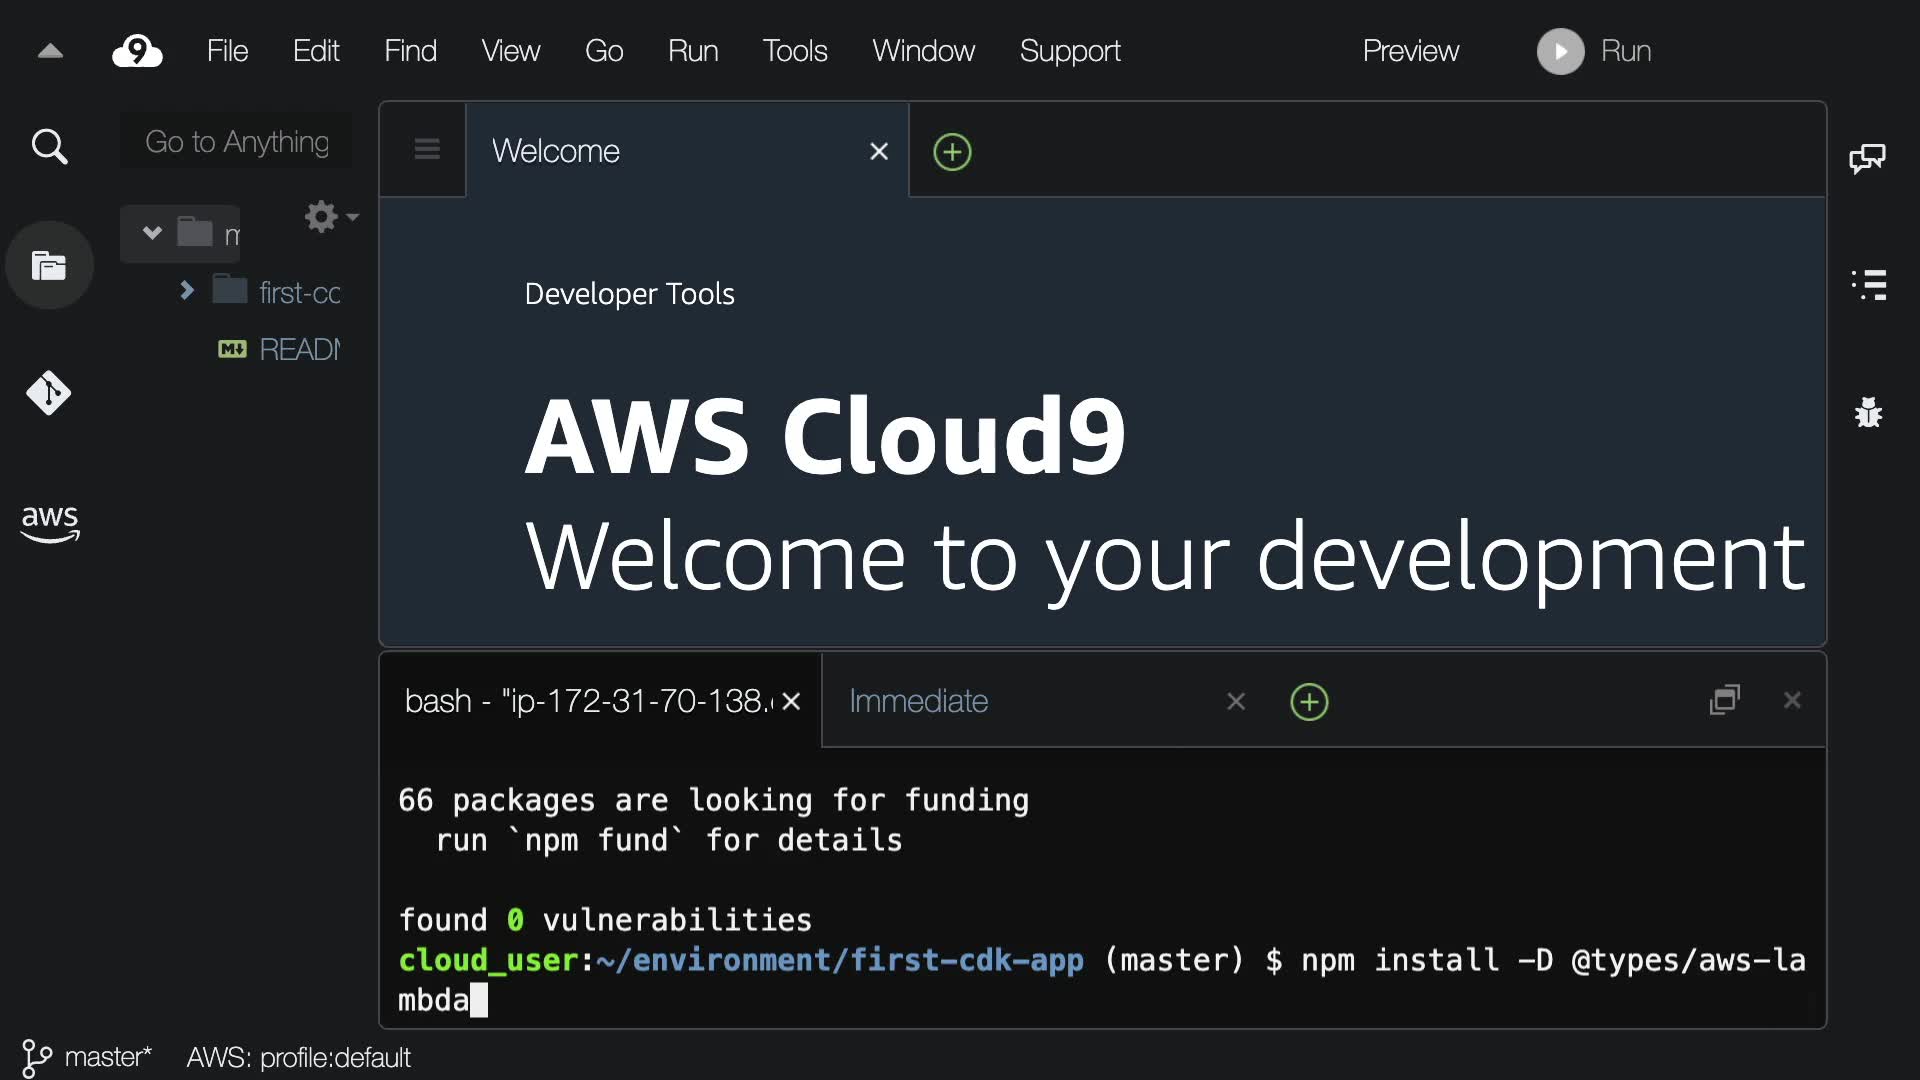Image resolution: width=1920 pixels, height=1080 pixels.
Task: Open the Collaborate chat panel icon
Action: click(1867, 158)
